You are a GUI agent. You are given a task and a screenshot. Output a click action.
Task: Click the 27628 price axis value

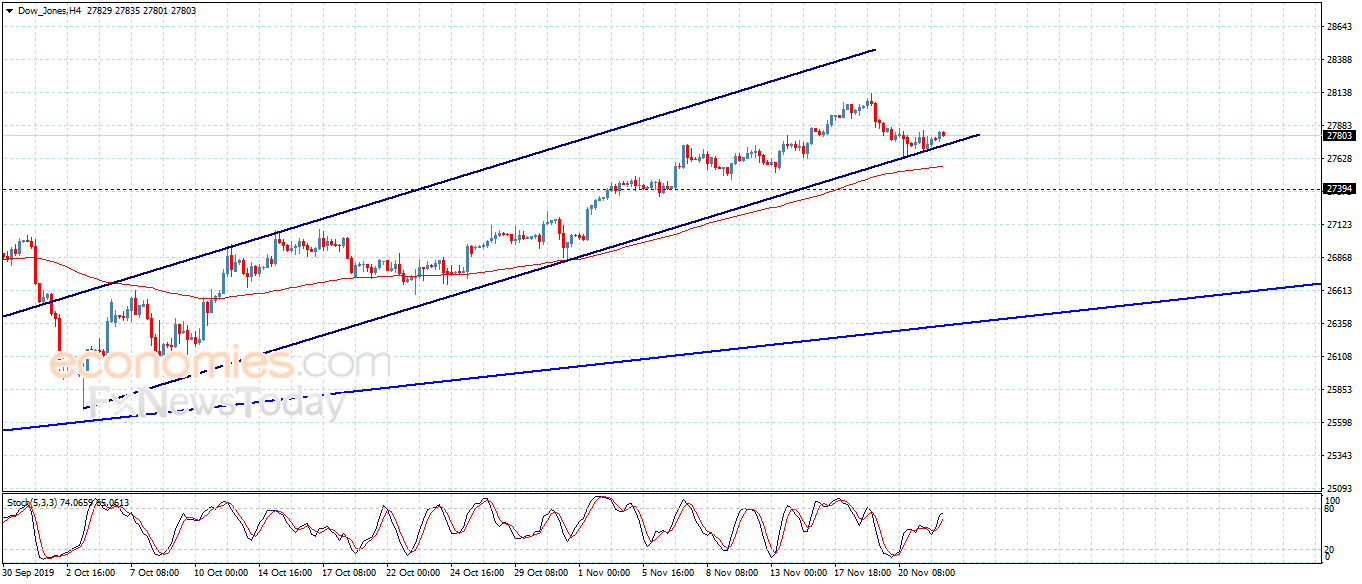[1340, 159]
